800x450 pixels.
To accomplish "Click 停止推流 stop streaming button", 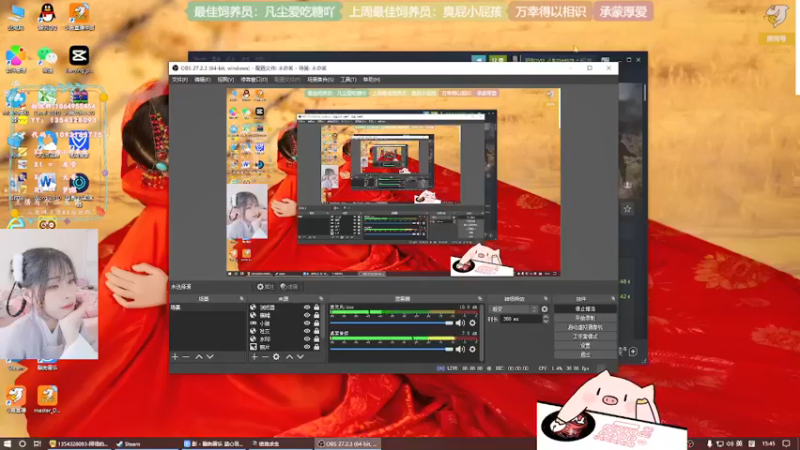I will [x=585, y=309].
